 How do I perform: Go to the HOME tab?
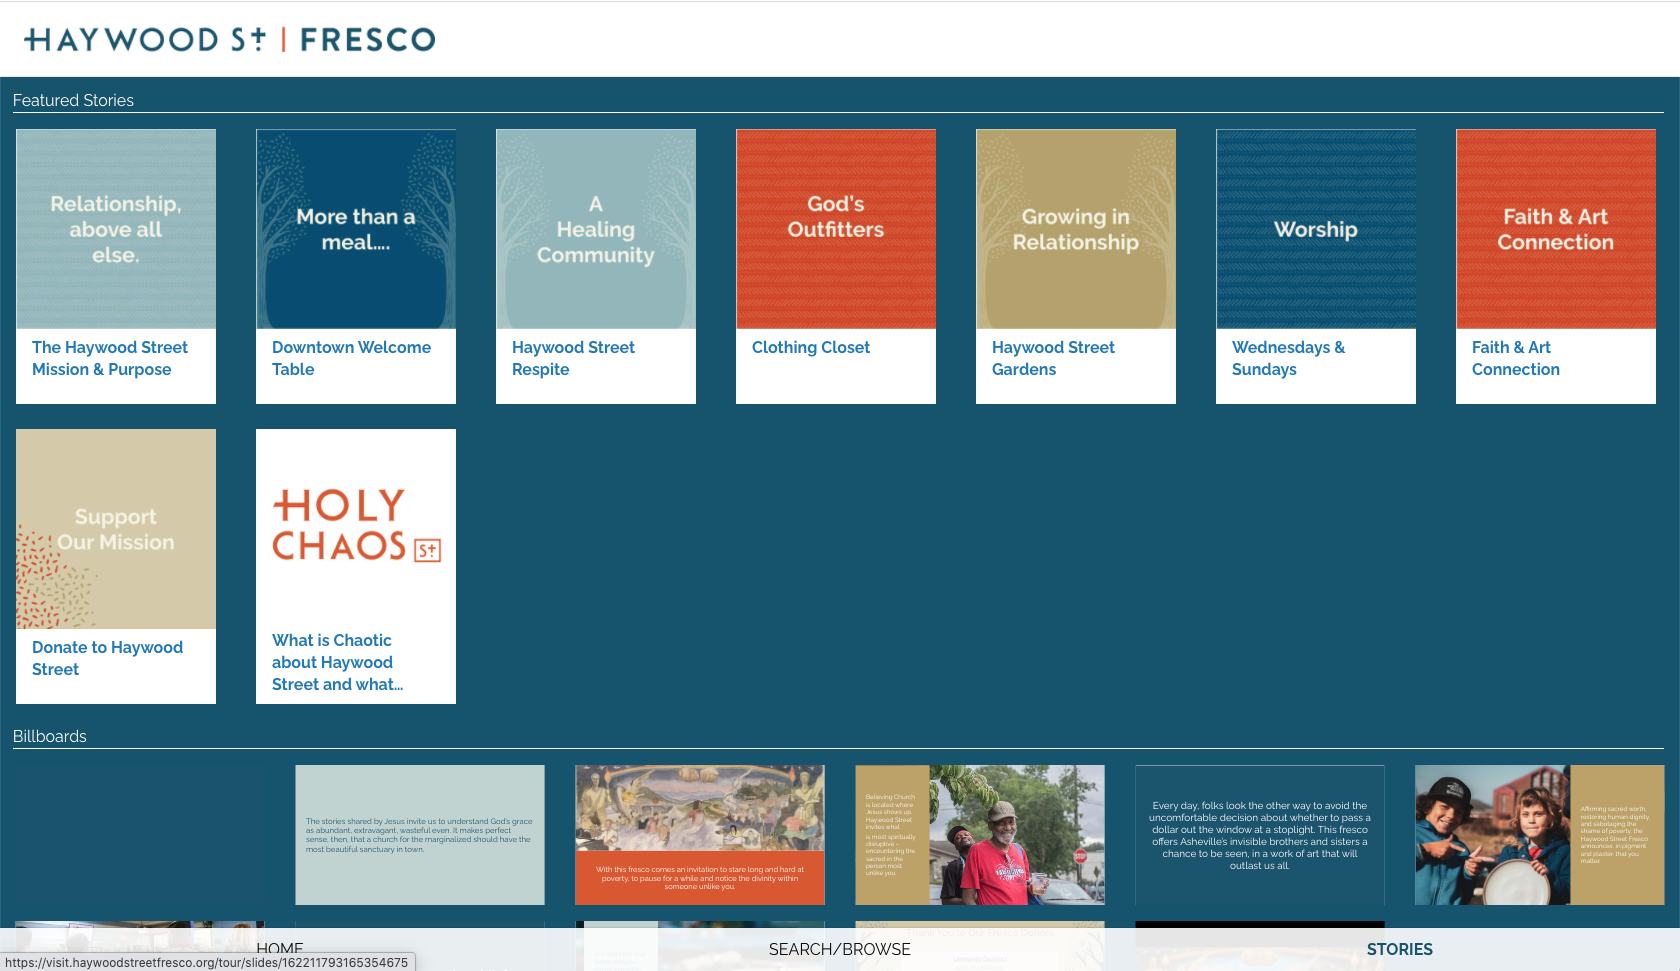click(x=280, y=949)
